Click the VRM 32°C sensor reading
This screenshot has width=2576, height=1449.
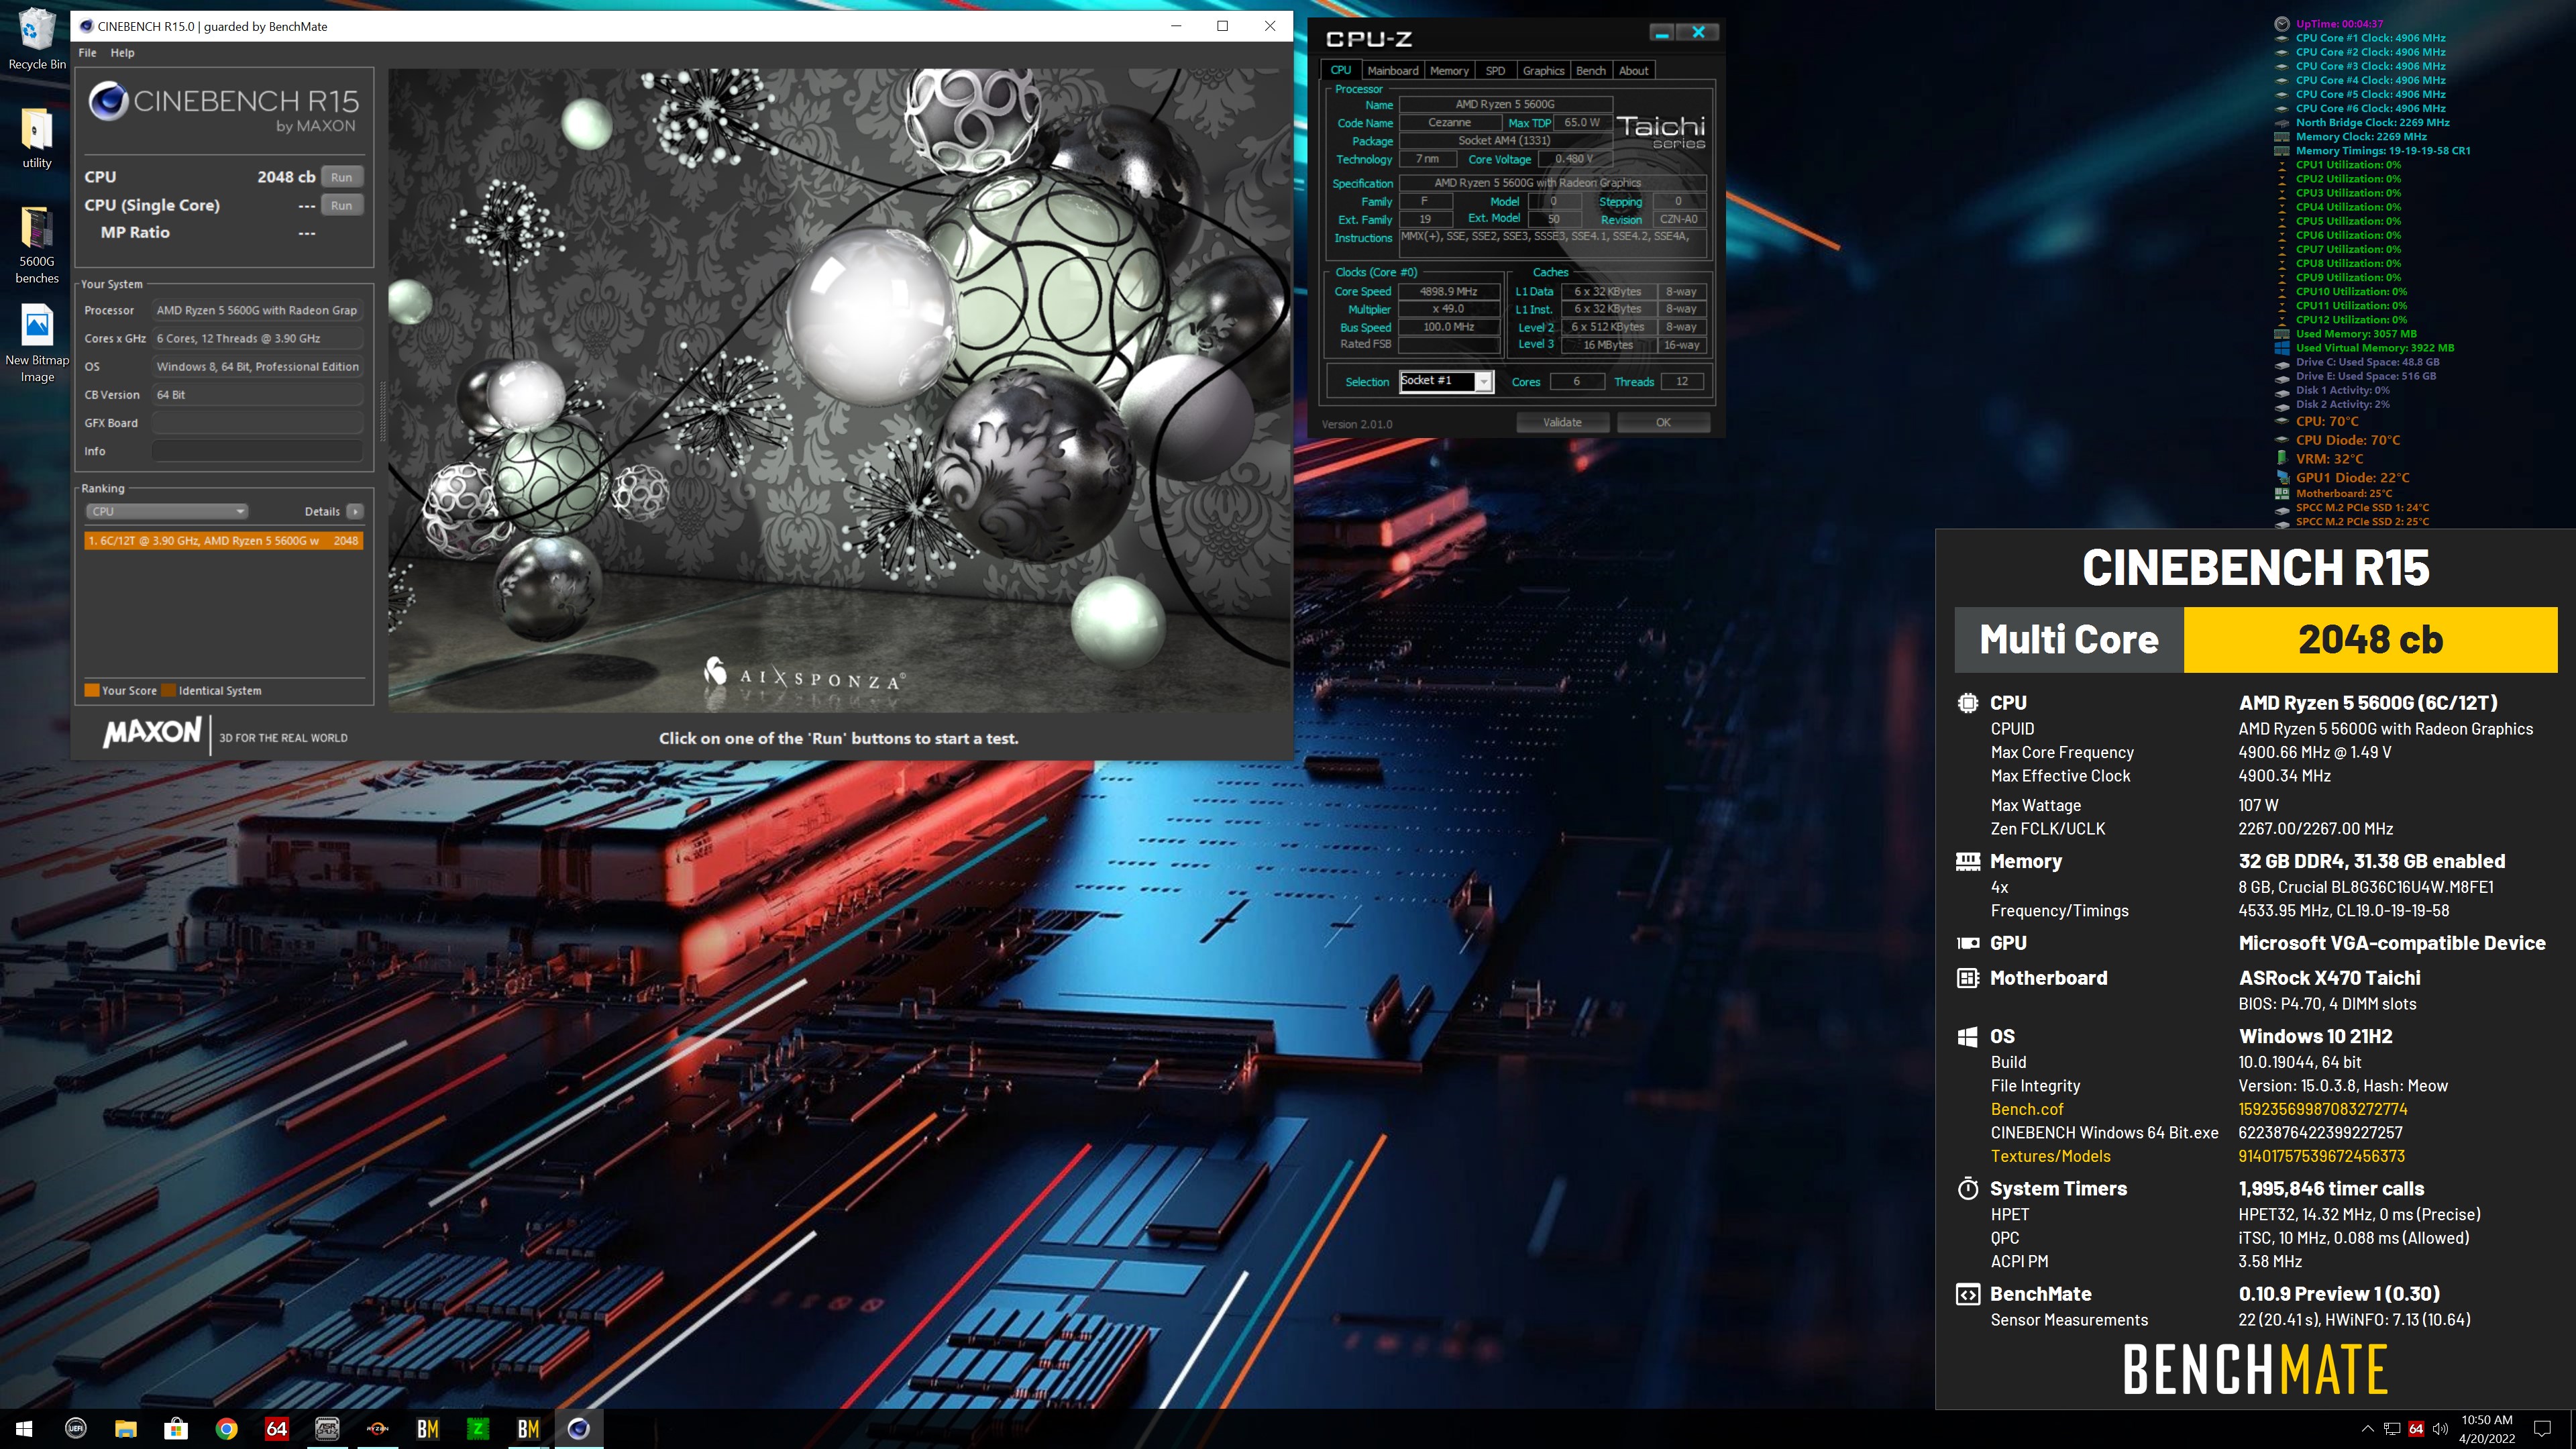coord(2329,459)
